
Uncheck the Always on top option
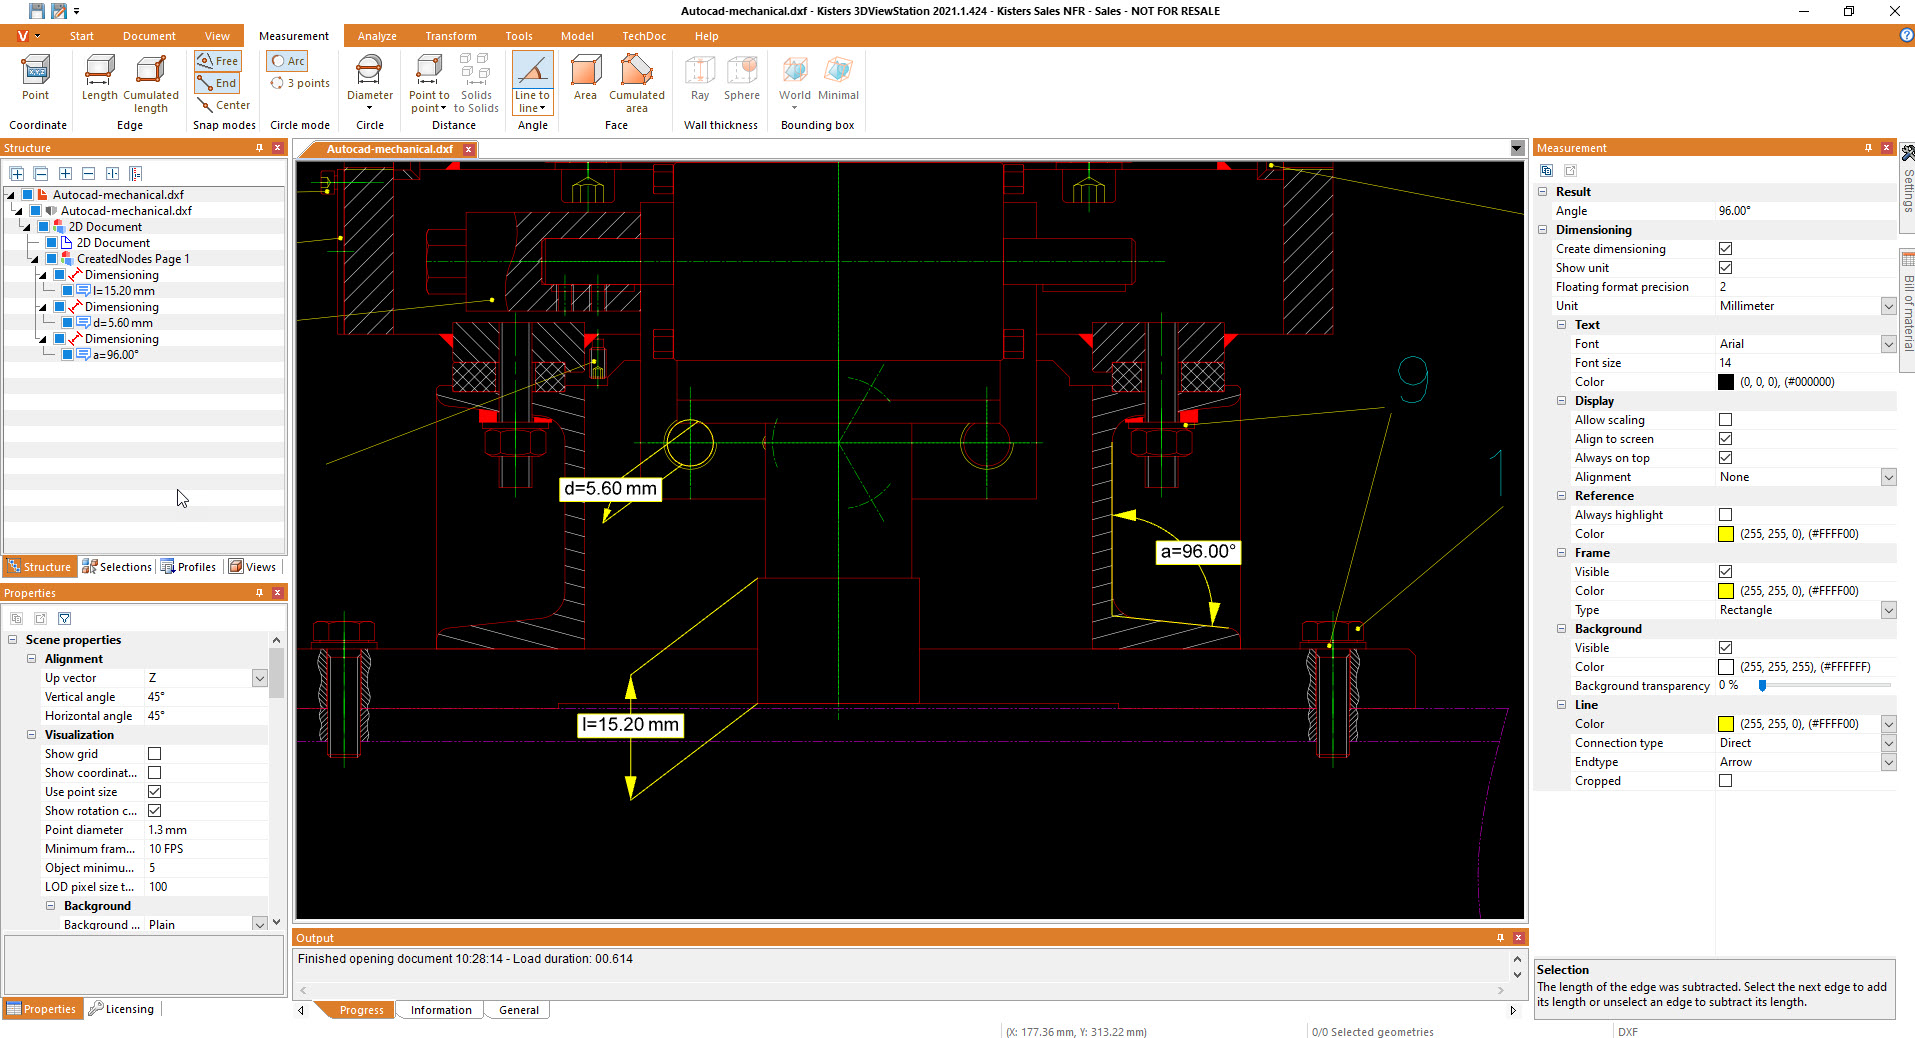coord(1725,458)
